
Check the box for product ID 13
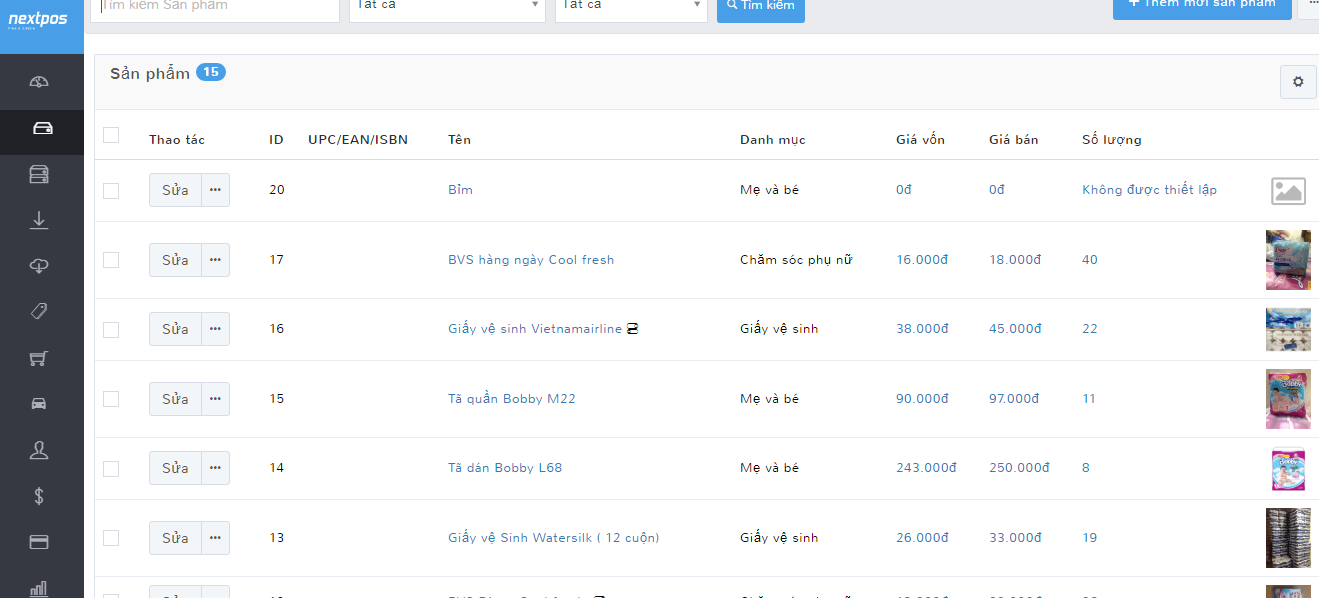pos(111,538)
